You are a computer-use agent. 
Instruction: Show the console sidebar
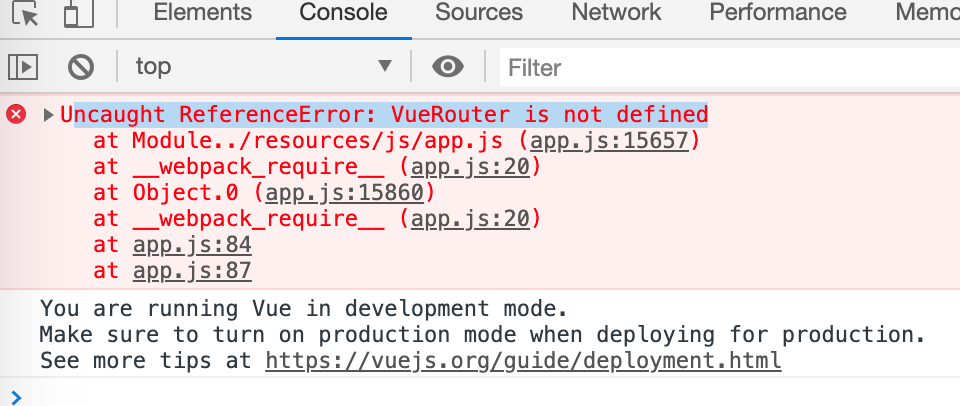pyautogui.click(x=22, y=67)
